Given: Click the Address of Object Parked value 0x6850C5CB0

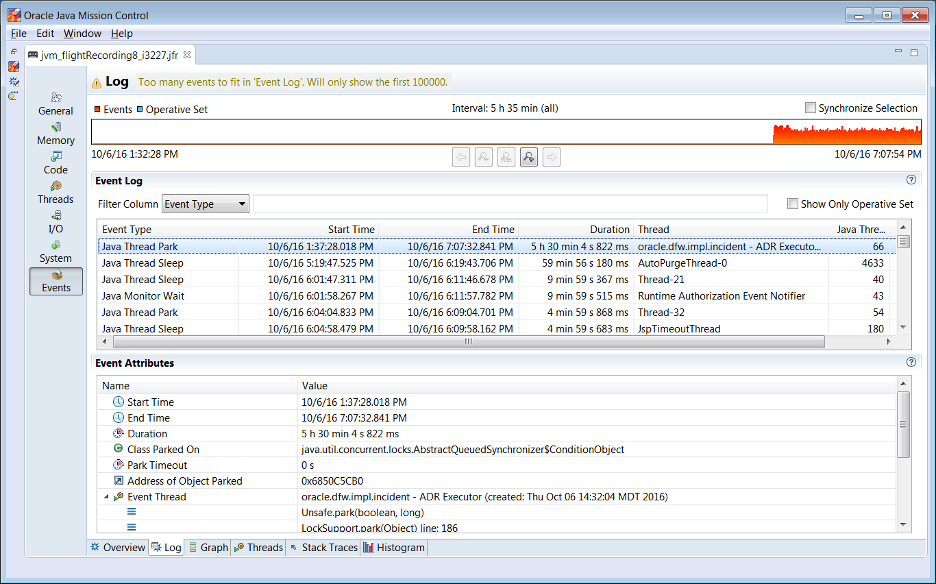Looking at the screenshot, I should tap(332, 481).
